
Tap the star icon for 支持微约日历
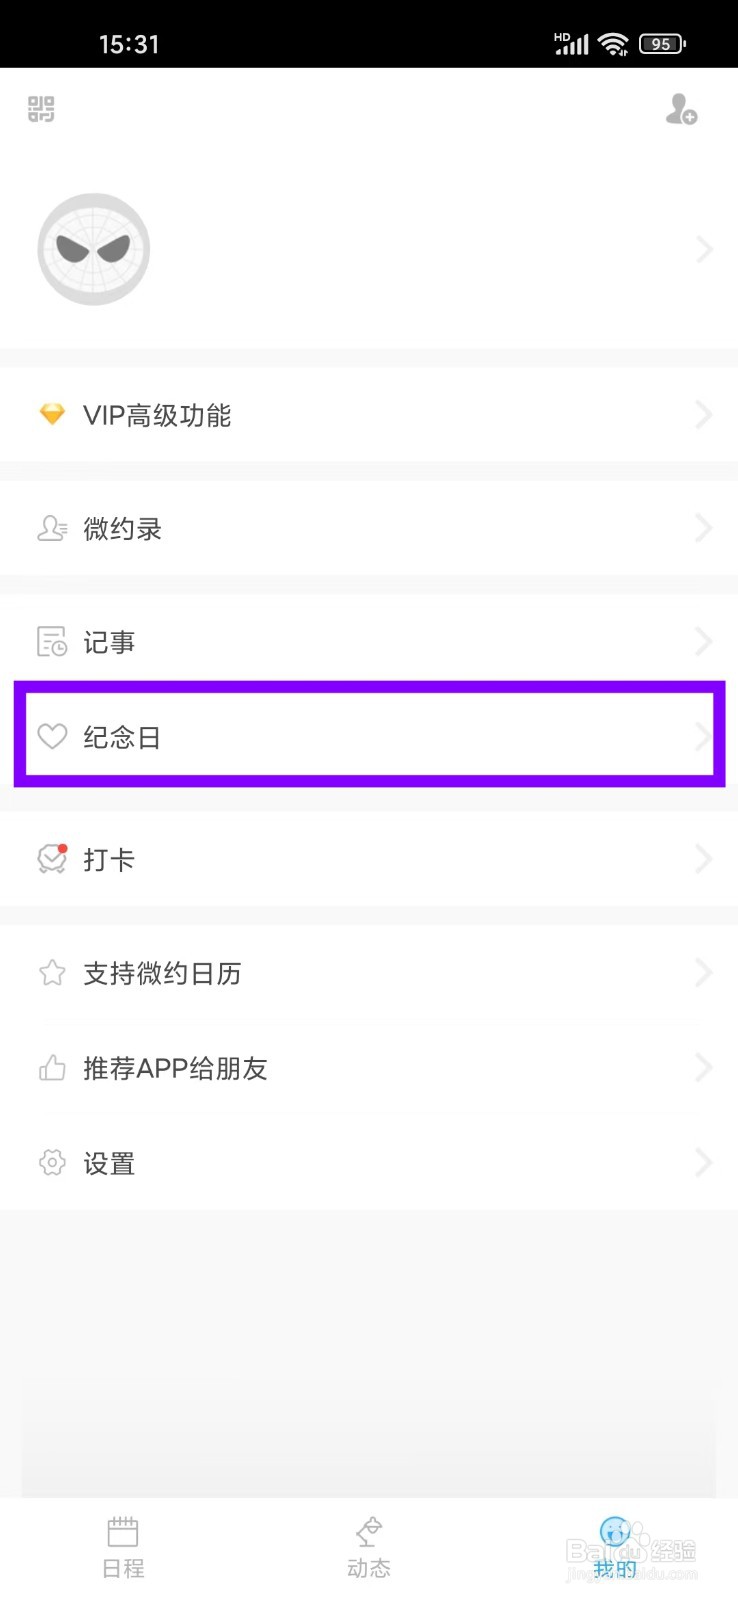click(52, 973)
